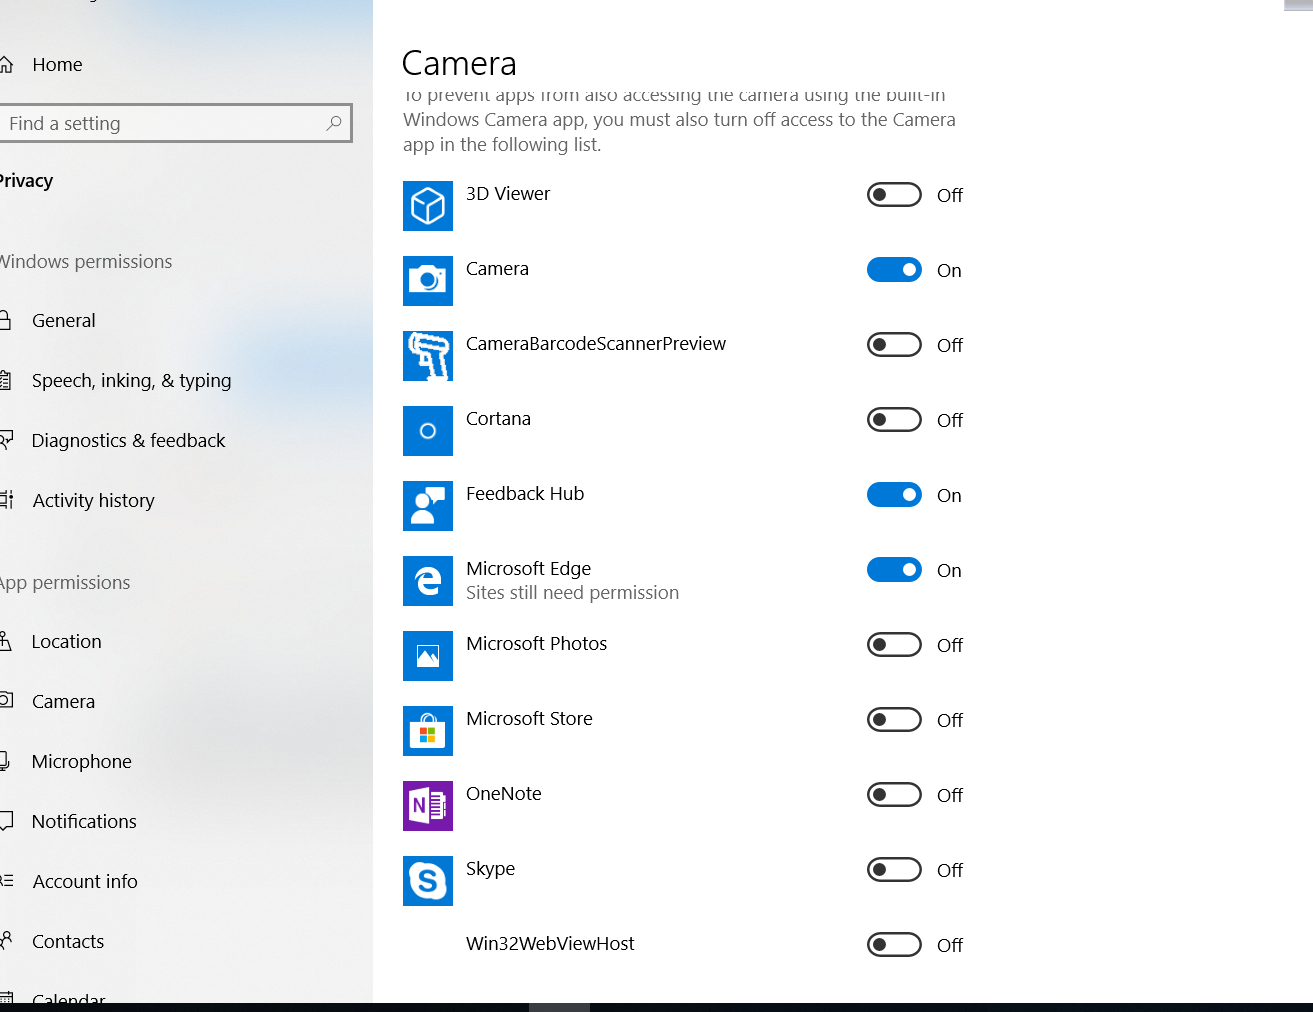Enable Microsoft Store camera toggle

point(894,720)
